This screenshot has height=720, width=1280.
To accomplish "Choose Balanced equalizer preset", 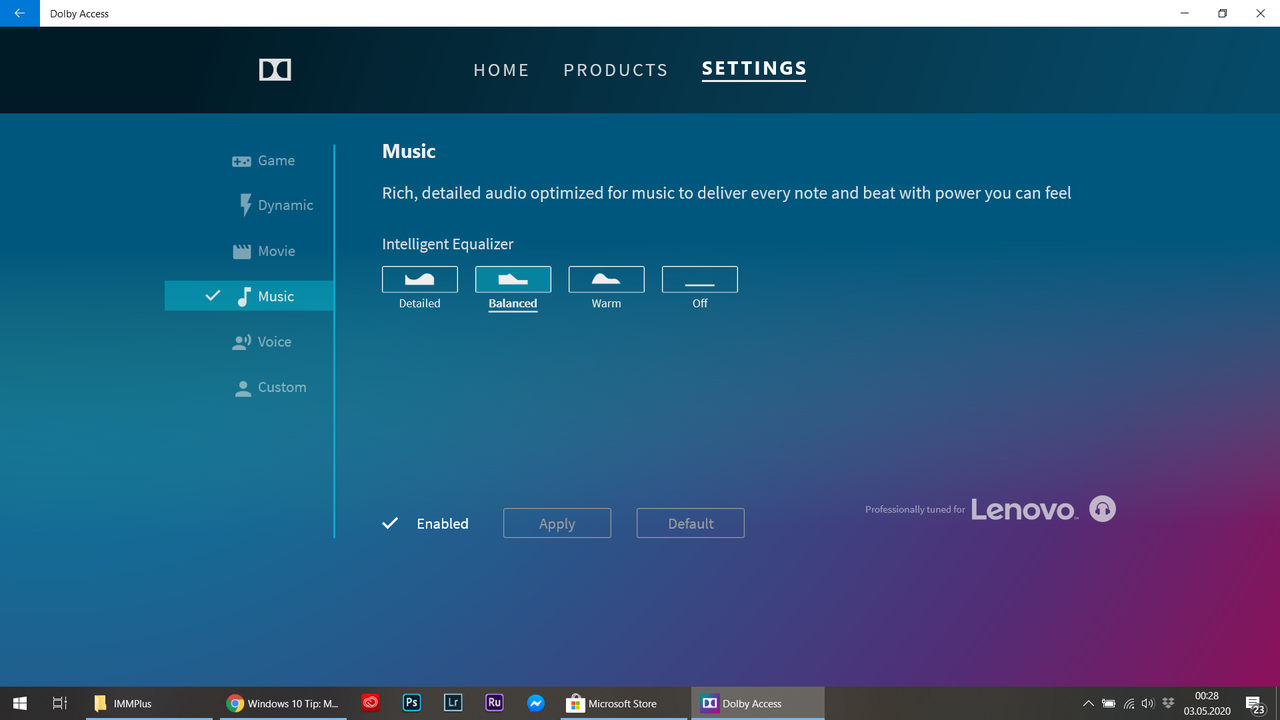I will [513, 288].
